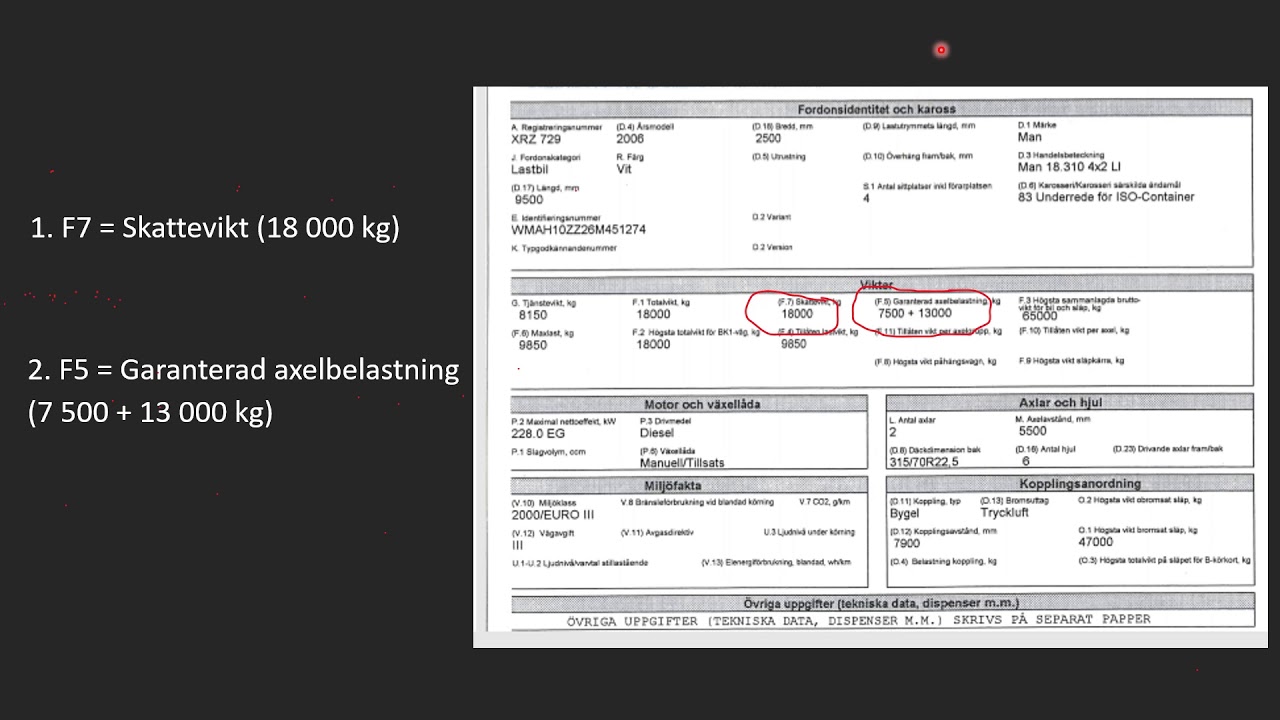The width and height of the screenshot is (1280, 720).
Task: Select the Bromsuttag value "Tryckluft"
Action: click(1004, 513)
